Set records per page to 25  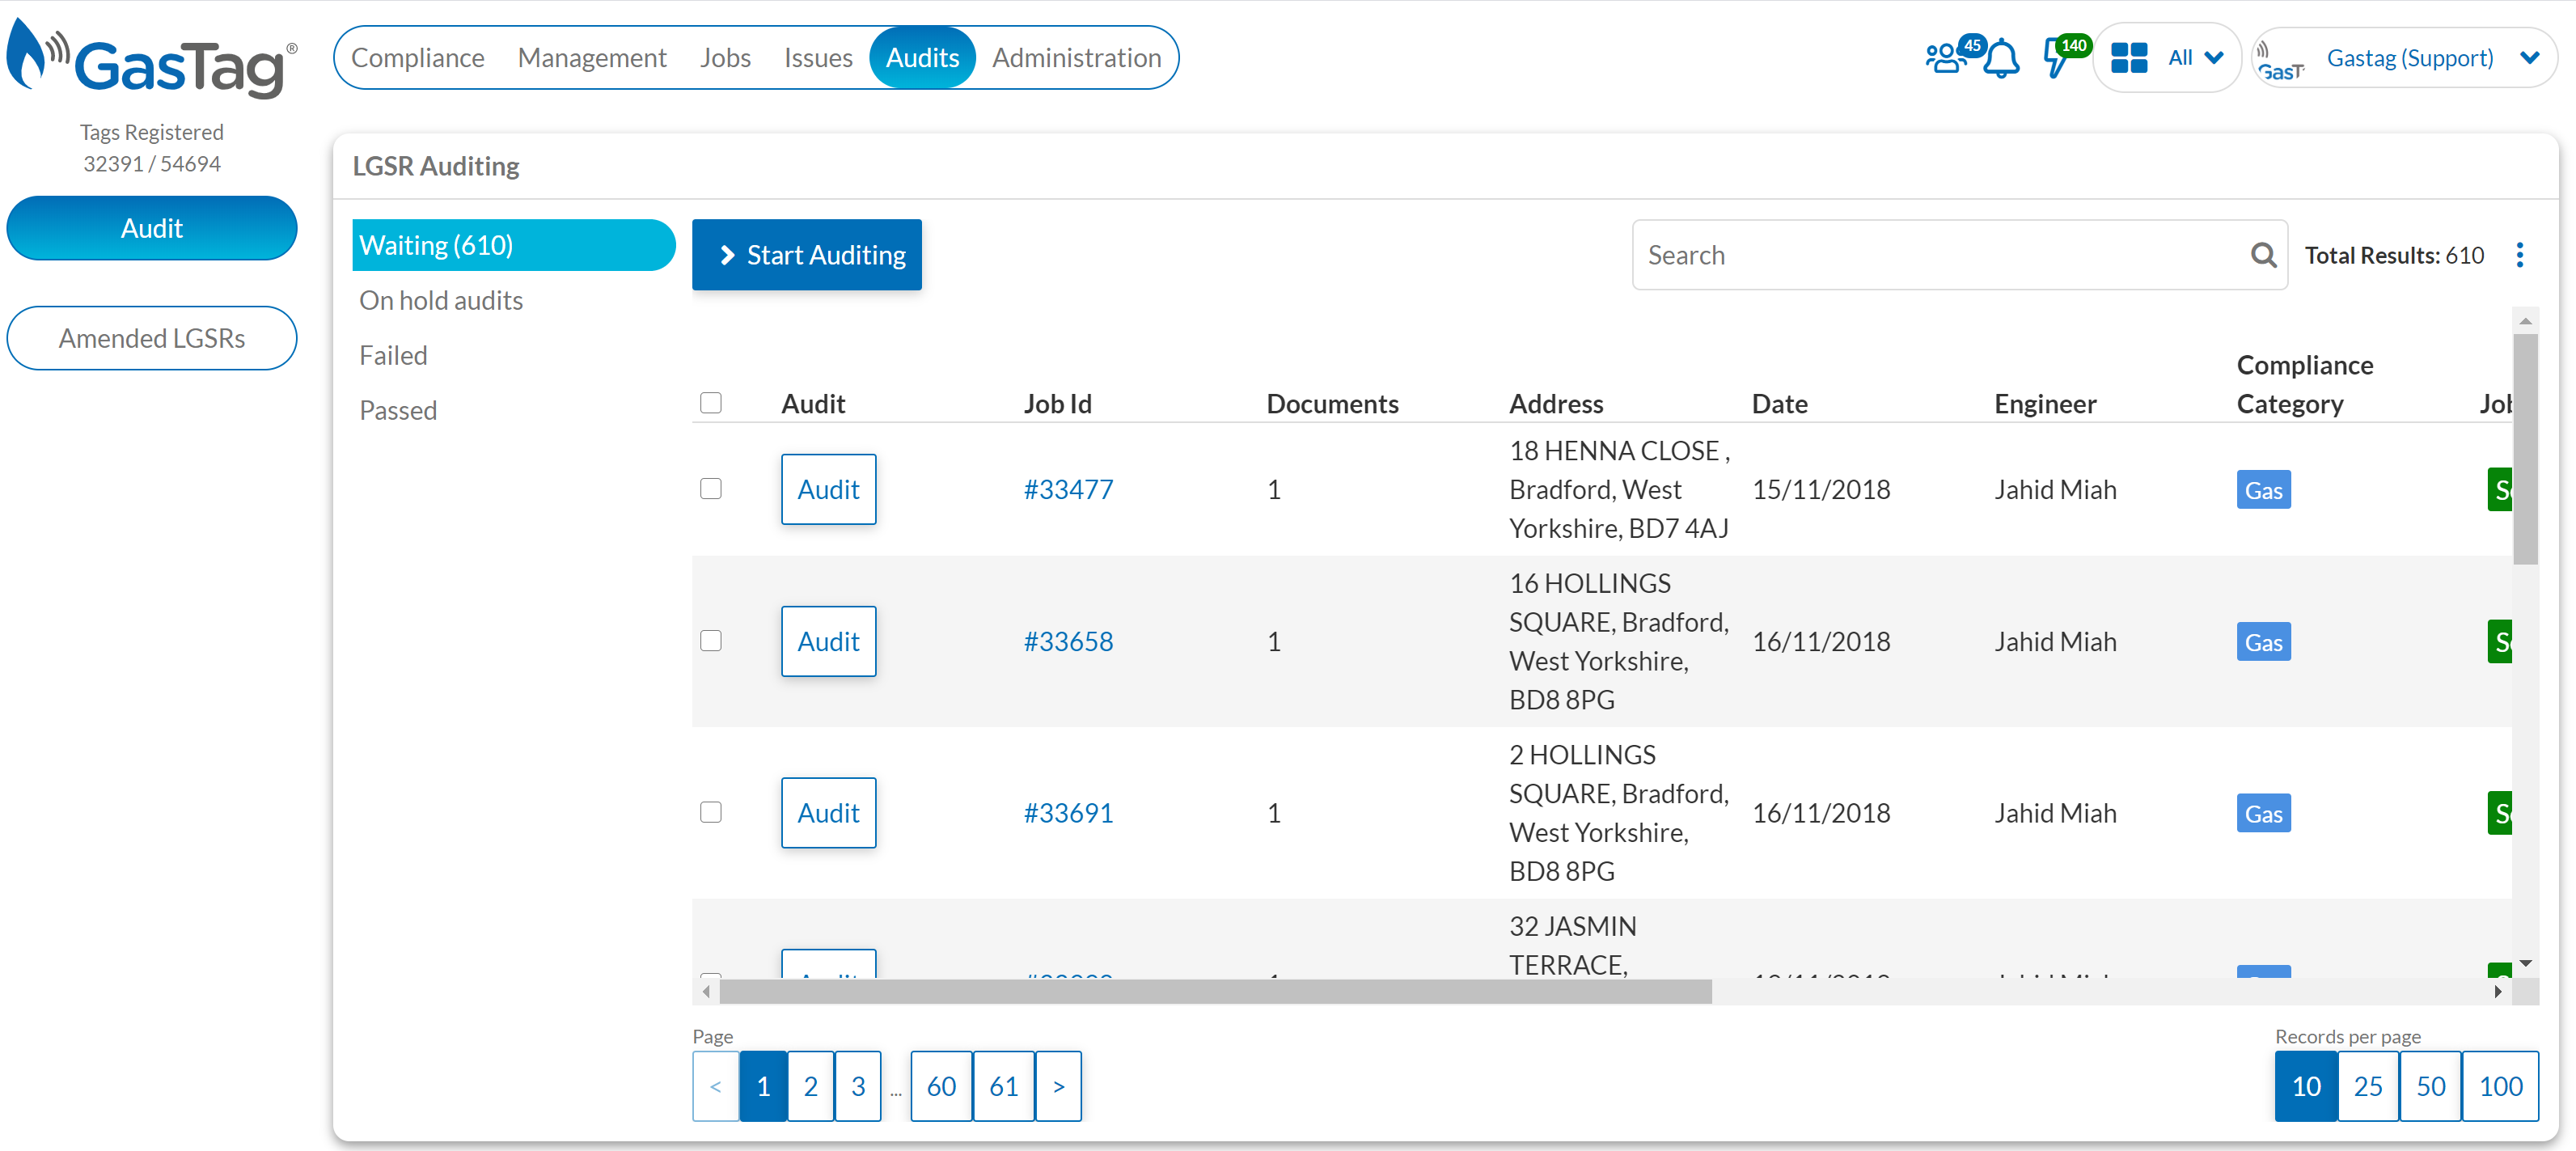(2367, 1086)
